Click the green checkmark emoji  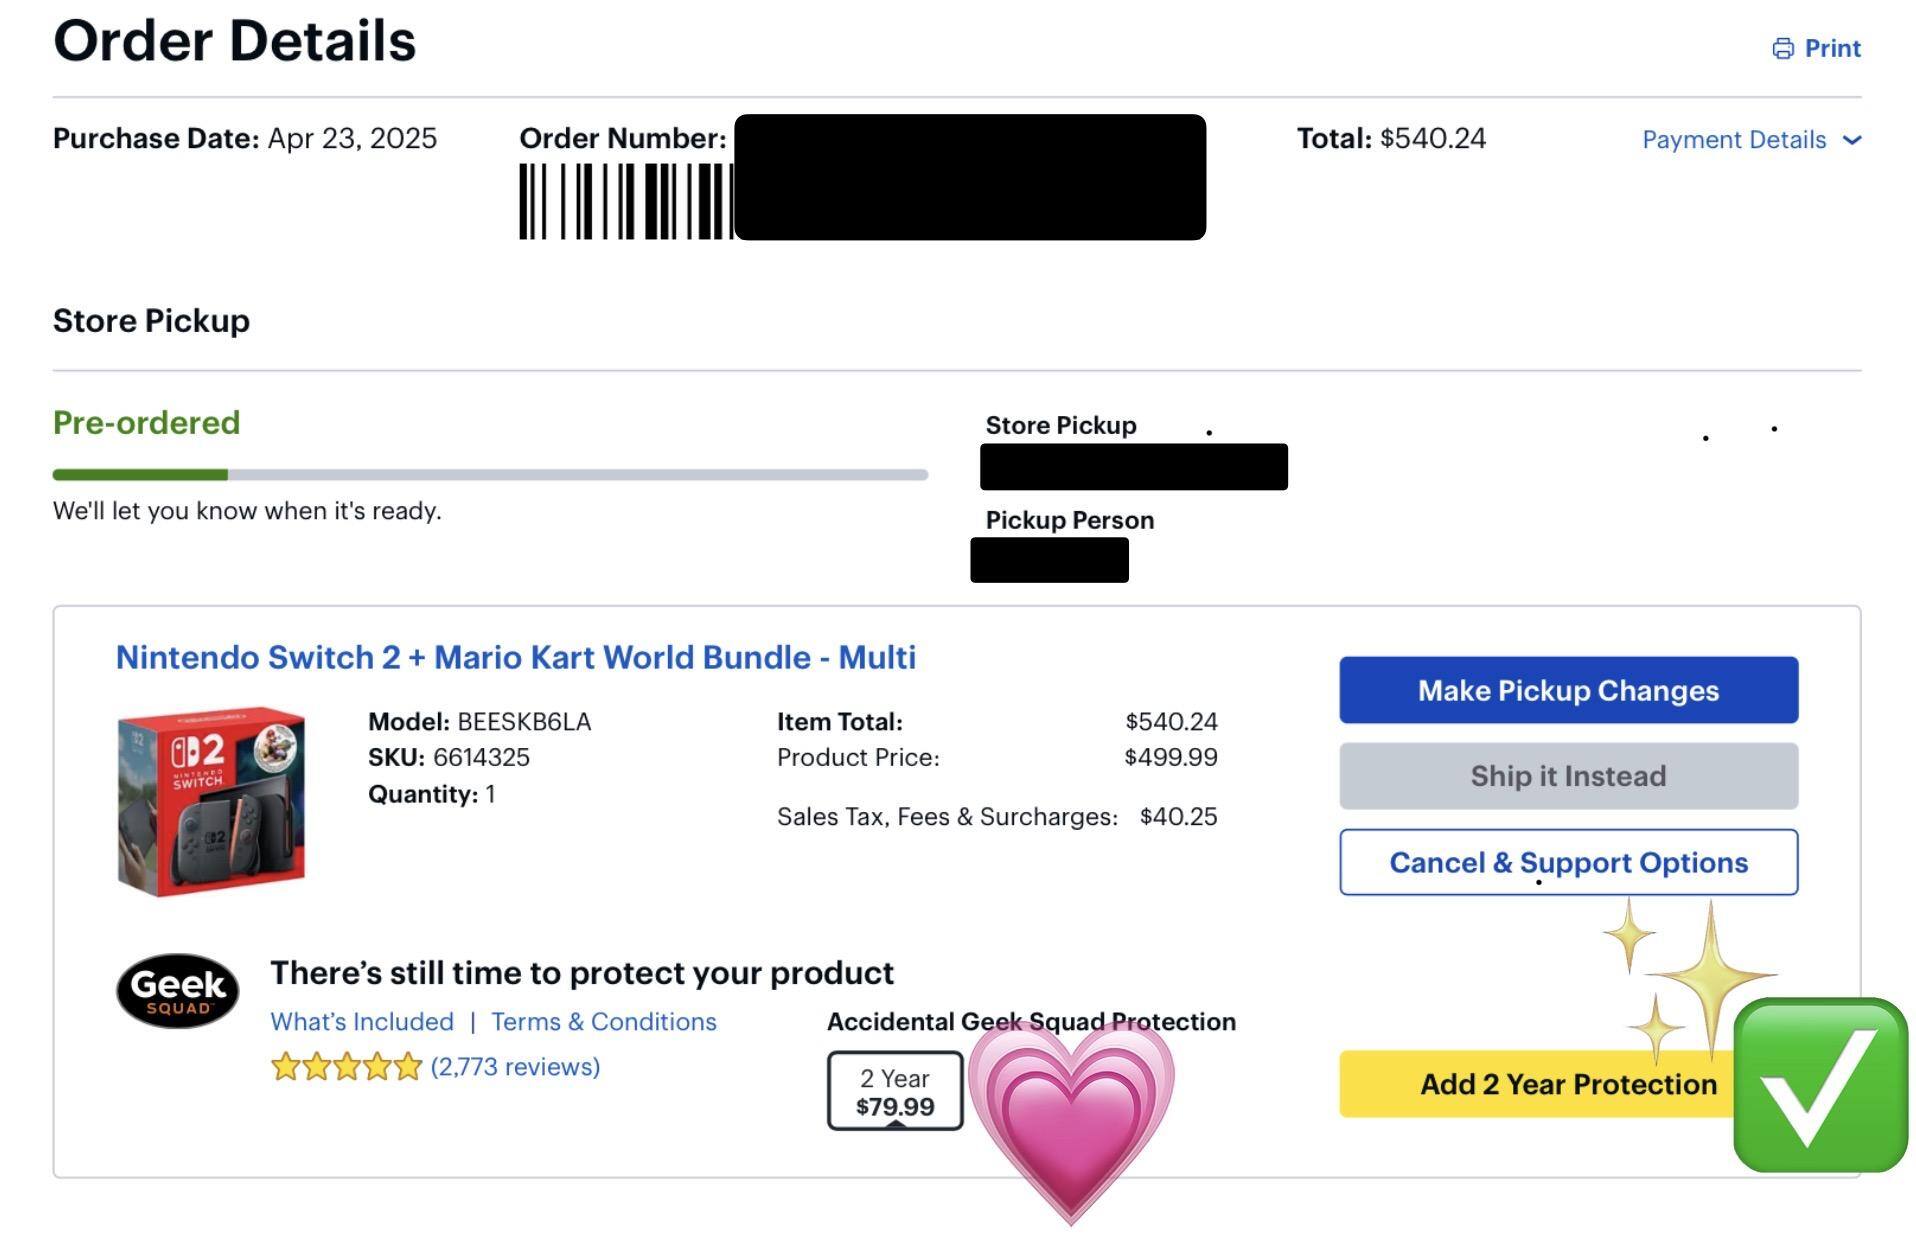pos(1820,1085)
